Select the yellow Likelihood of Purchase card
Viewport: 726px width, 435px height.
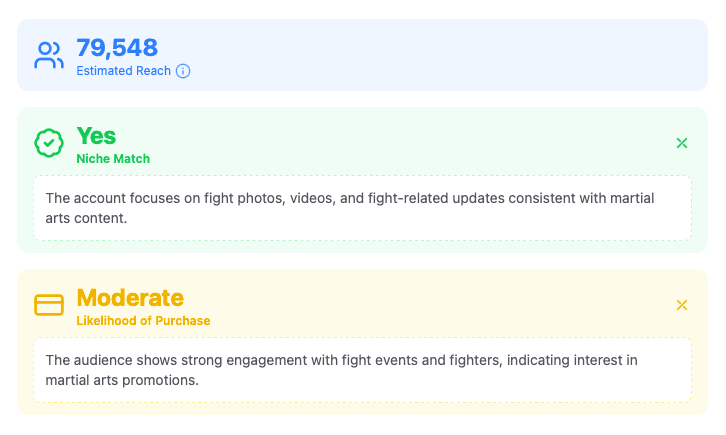[363, 342]
